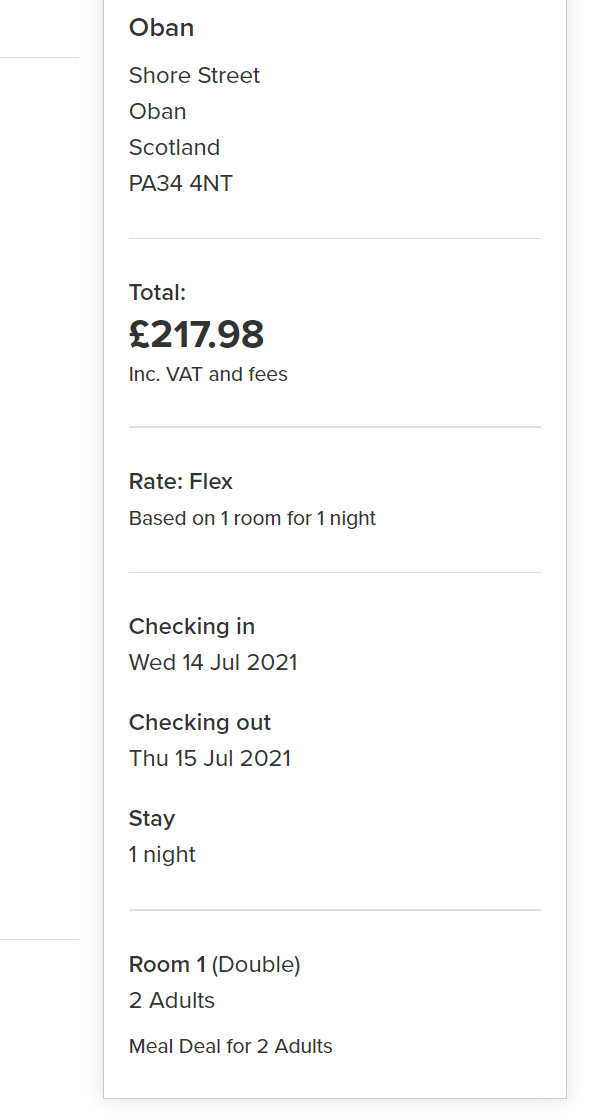Click the Total: label

click(x=157, y=293)
